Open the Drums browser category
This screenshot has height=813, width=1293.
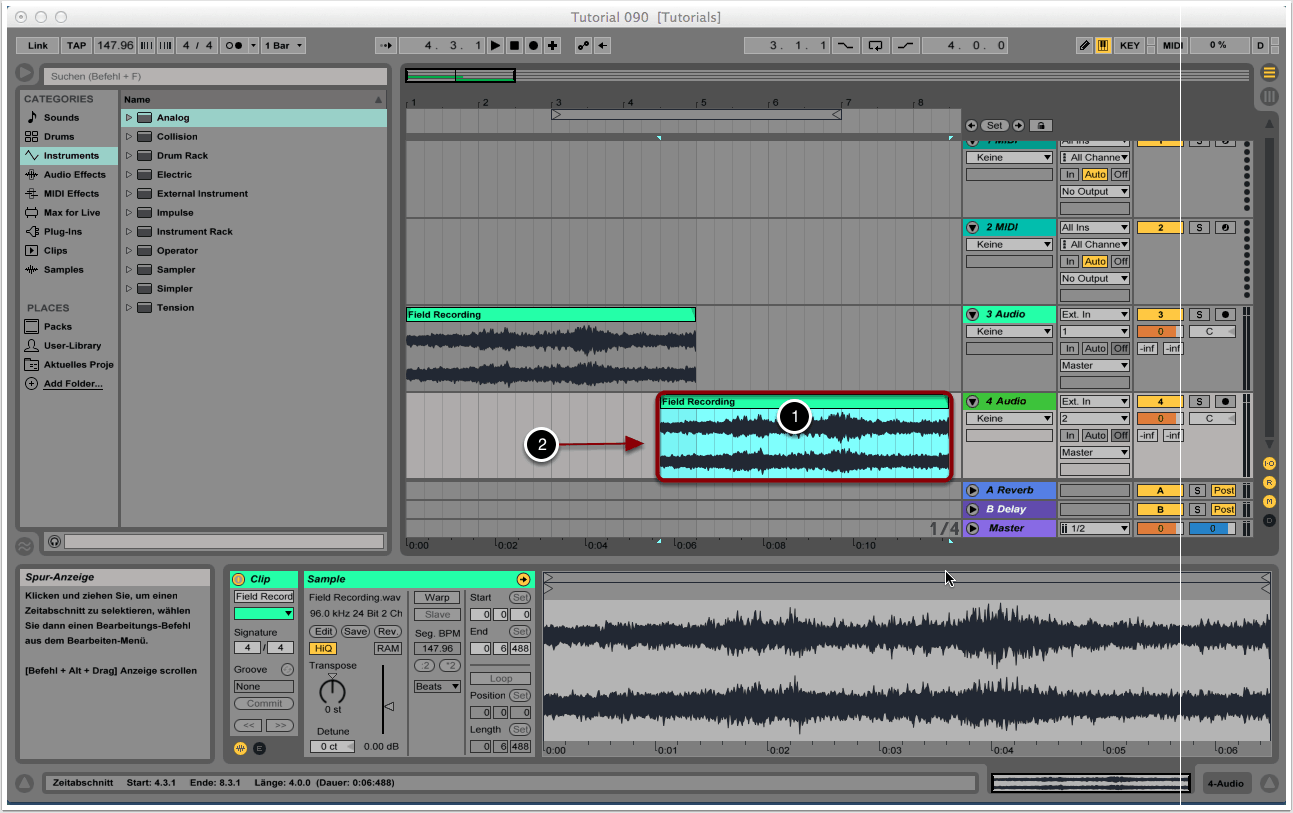pos(59,137)
